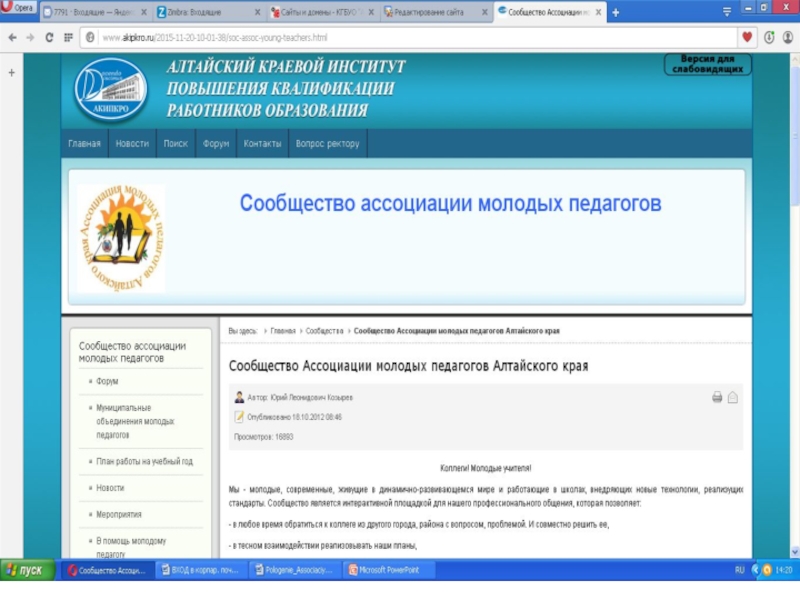800x600 pixels.
Task: Open the downloads icon in the toolbar
Action: [x=769, y=37]
